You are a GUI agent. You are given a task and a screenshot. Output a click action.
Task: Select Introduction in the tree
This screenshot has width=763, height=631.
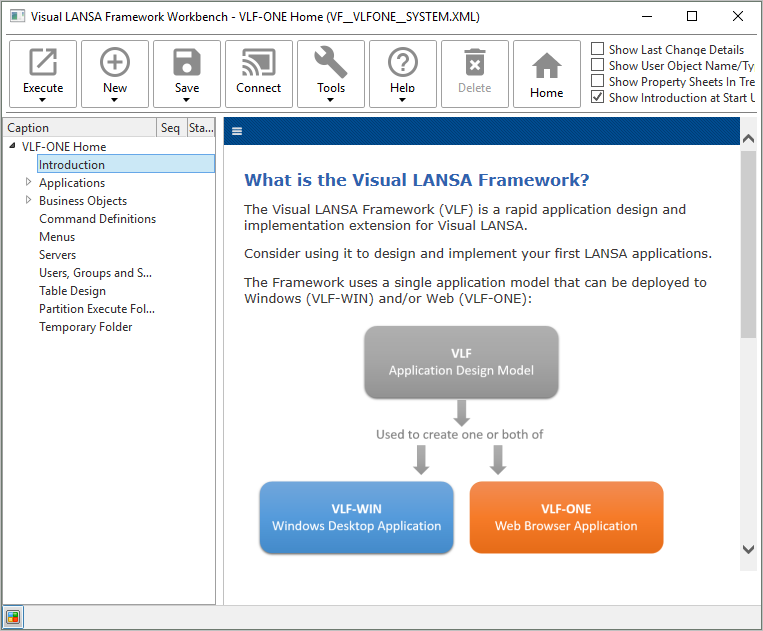[126, 164]
